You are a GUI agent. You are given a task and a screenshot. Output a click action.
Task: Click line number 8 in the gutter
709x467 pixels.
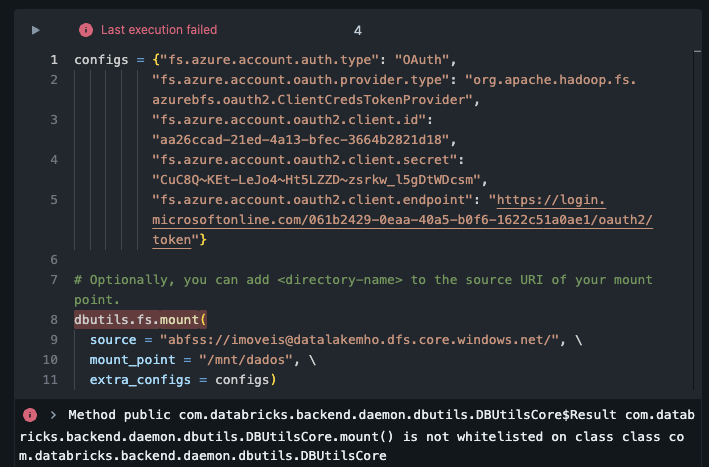tap(54, 320)
